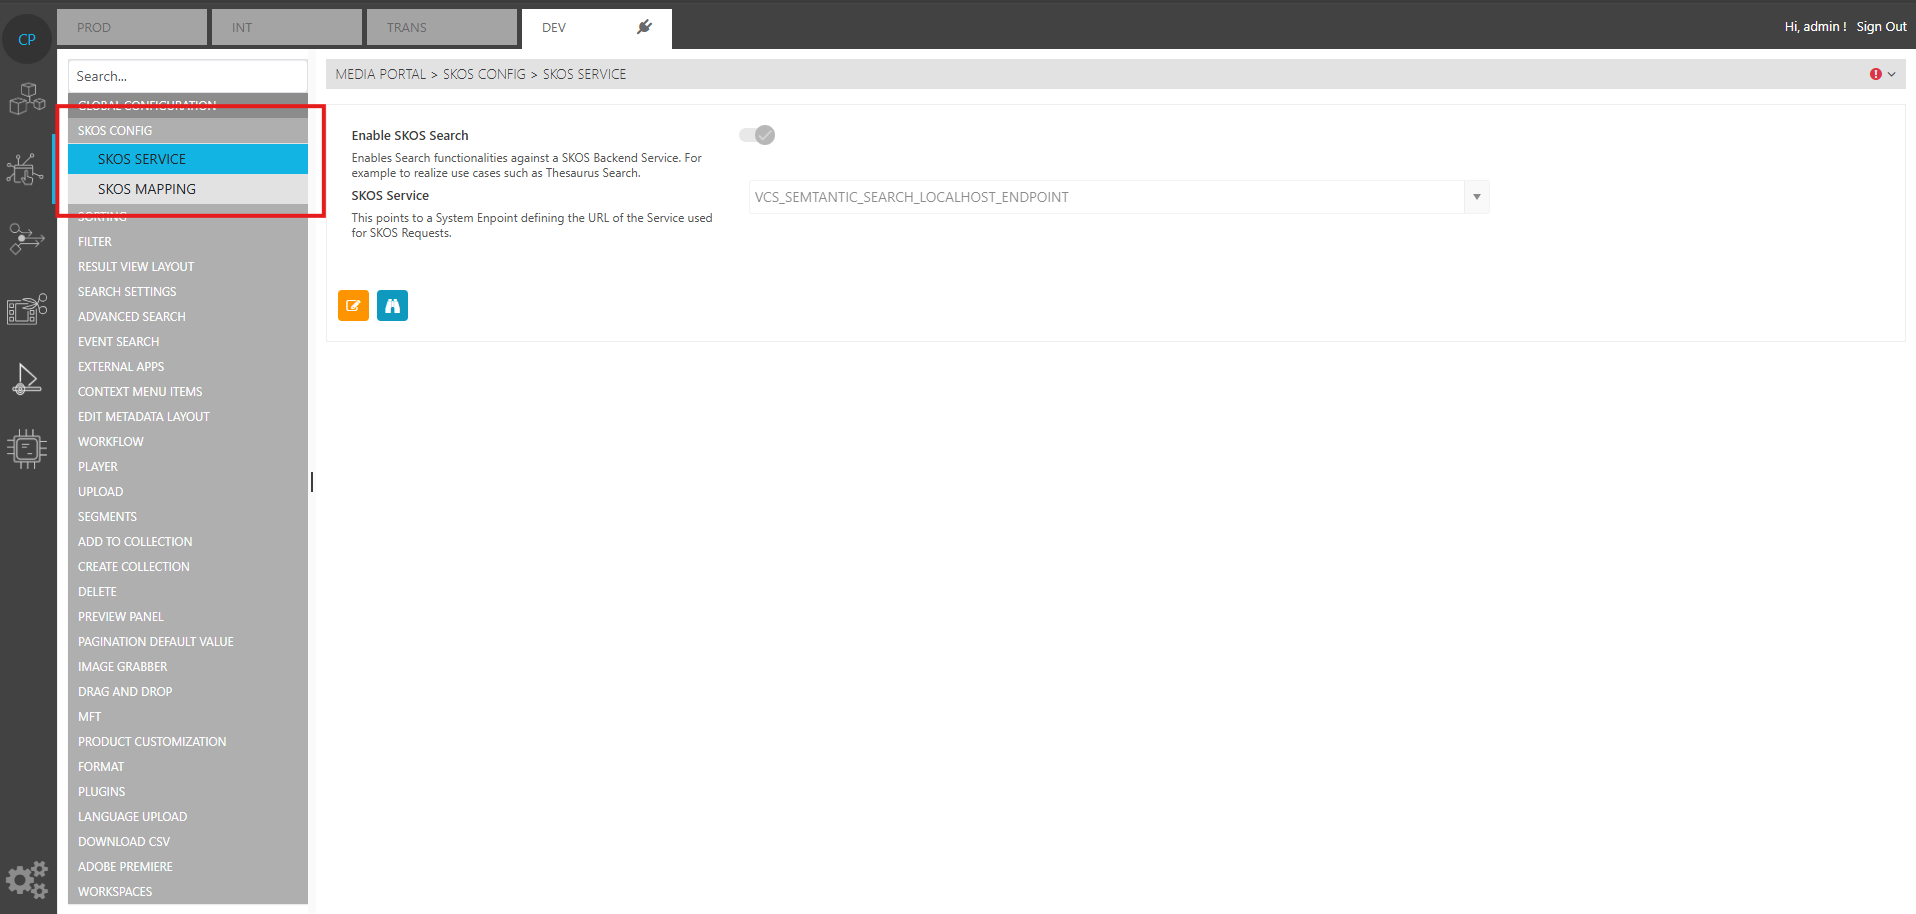Open MFT entry
1916x914 pixels.
188,717
